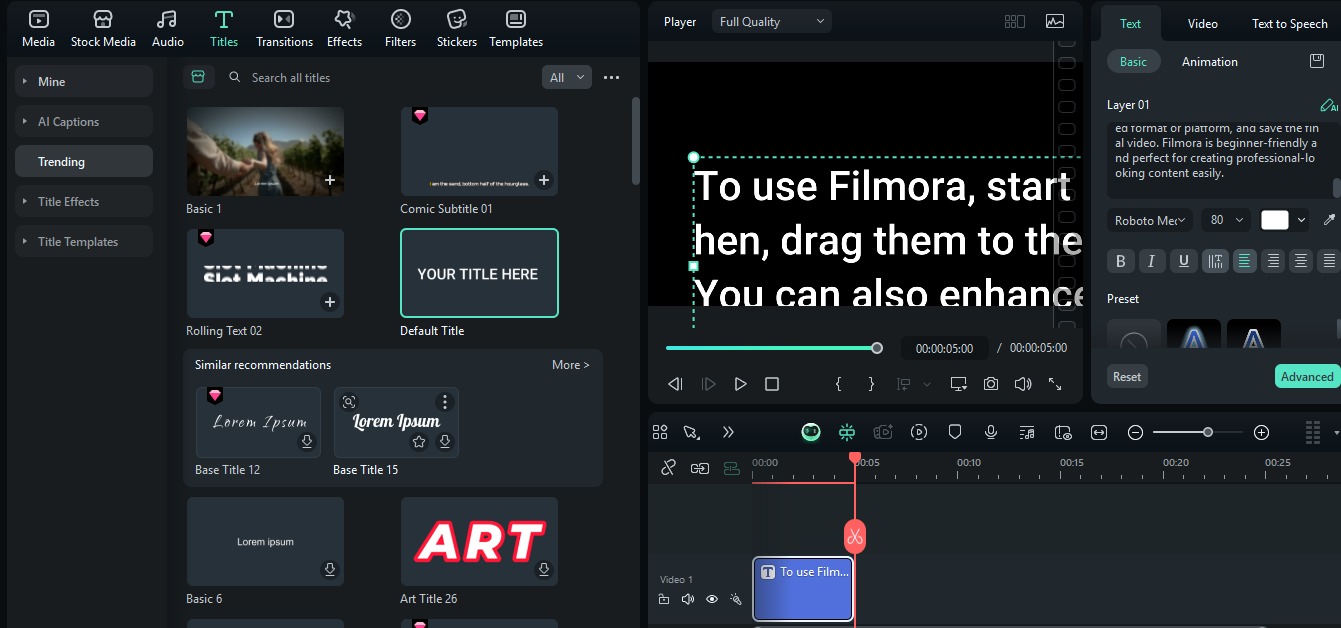Open the Full Quality player dropdown
Viewport: 1341px width, 628px height.
click(x=772, y=22)
